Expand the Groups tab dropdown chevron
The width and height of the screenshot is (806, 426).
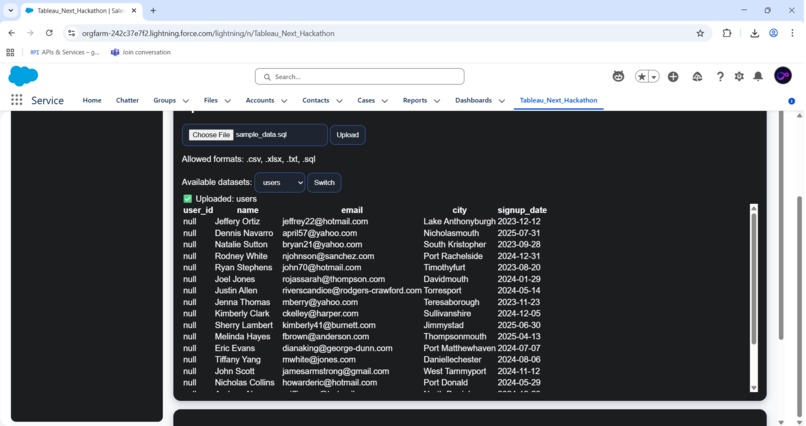click(x=186, y=101)
